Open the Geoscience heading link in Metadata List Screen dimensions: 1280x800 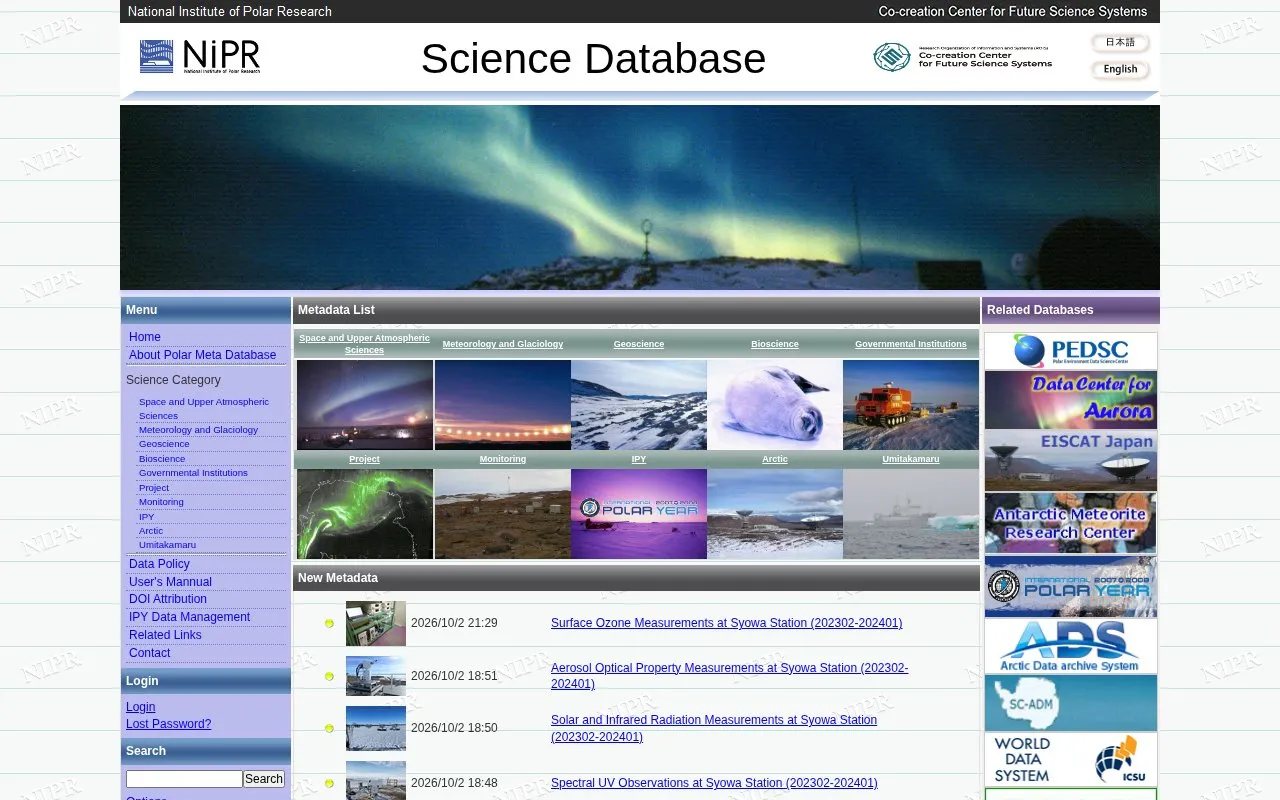(639, 344)
